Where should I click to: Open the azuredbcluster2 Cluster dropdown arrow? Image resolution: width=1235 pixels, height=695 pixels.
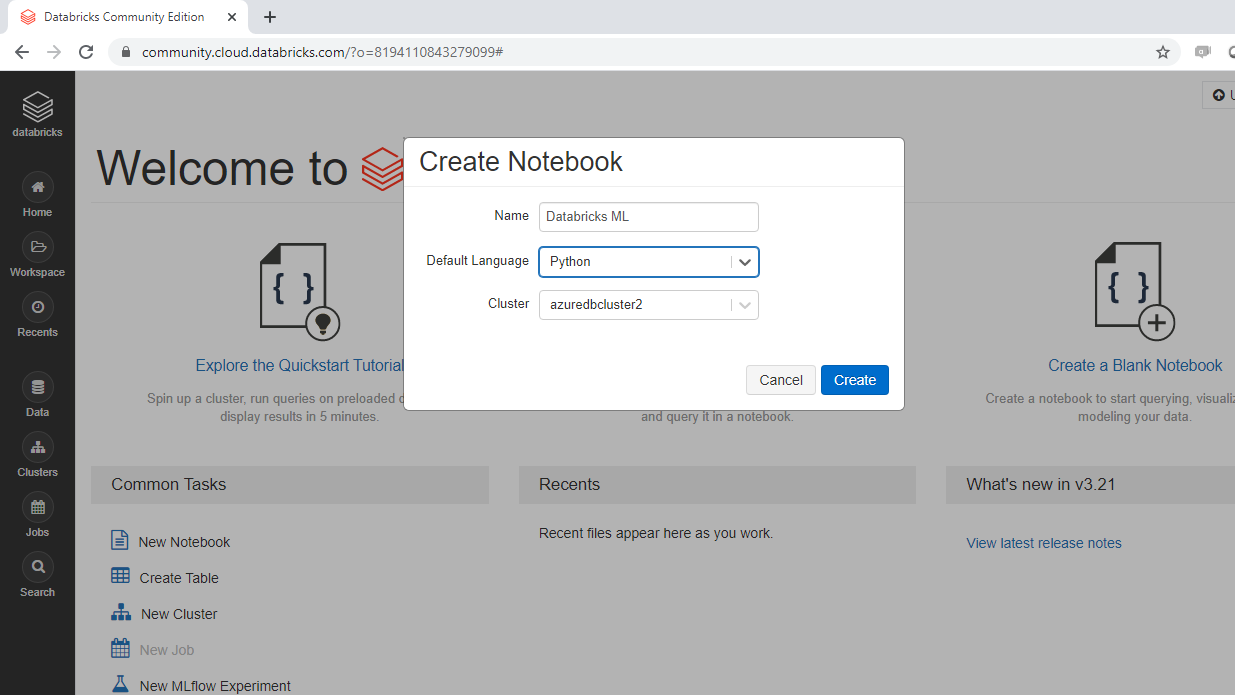(x=744, y=305)
